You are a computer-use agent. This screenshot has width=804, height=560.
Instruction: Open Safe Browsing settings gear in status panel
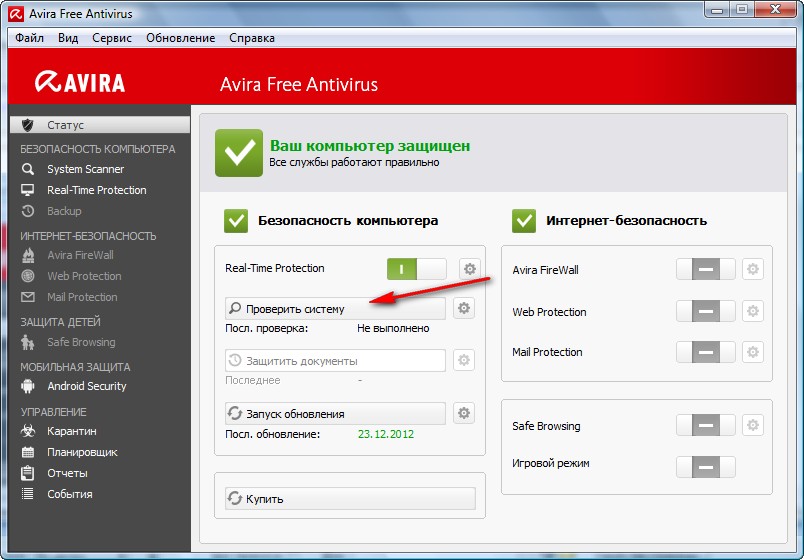coord(753,425)
